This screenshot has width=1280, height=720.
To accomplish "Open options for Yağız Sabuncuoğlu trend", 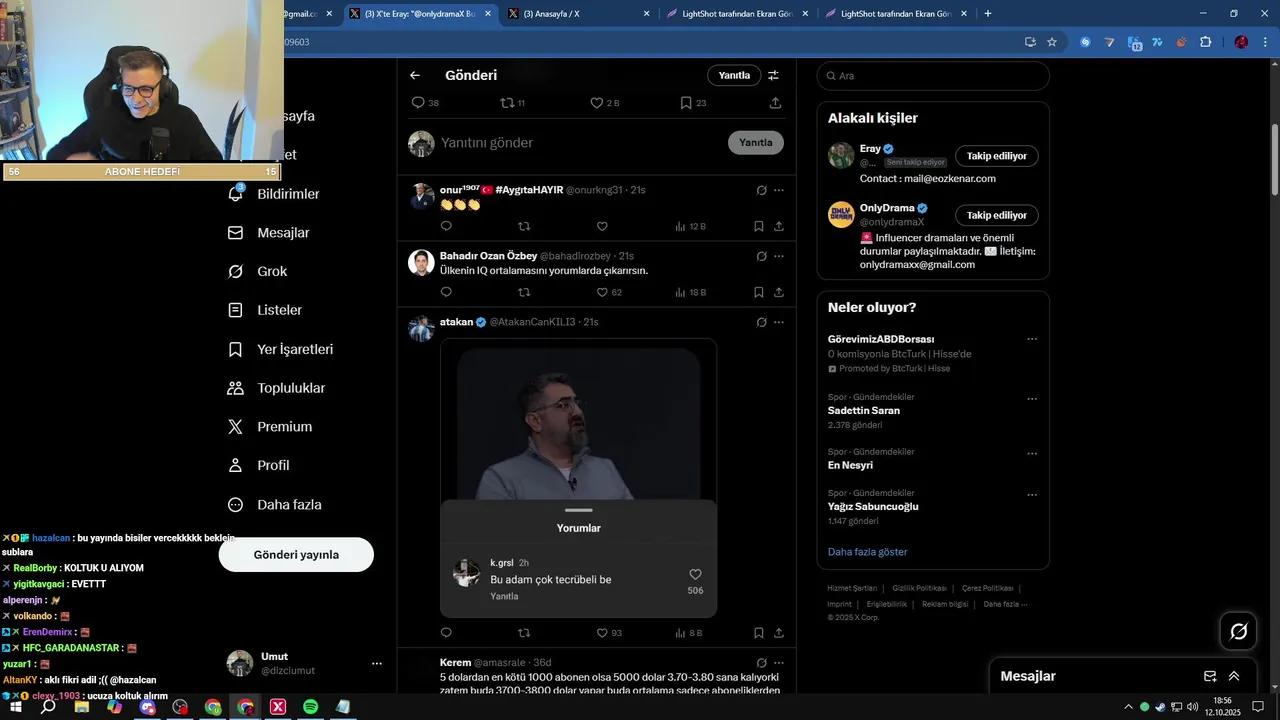I will 1032,494.
